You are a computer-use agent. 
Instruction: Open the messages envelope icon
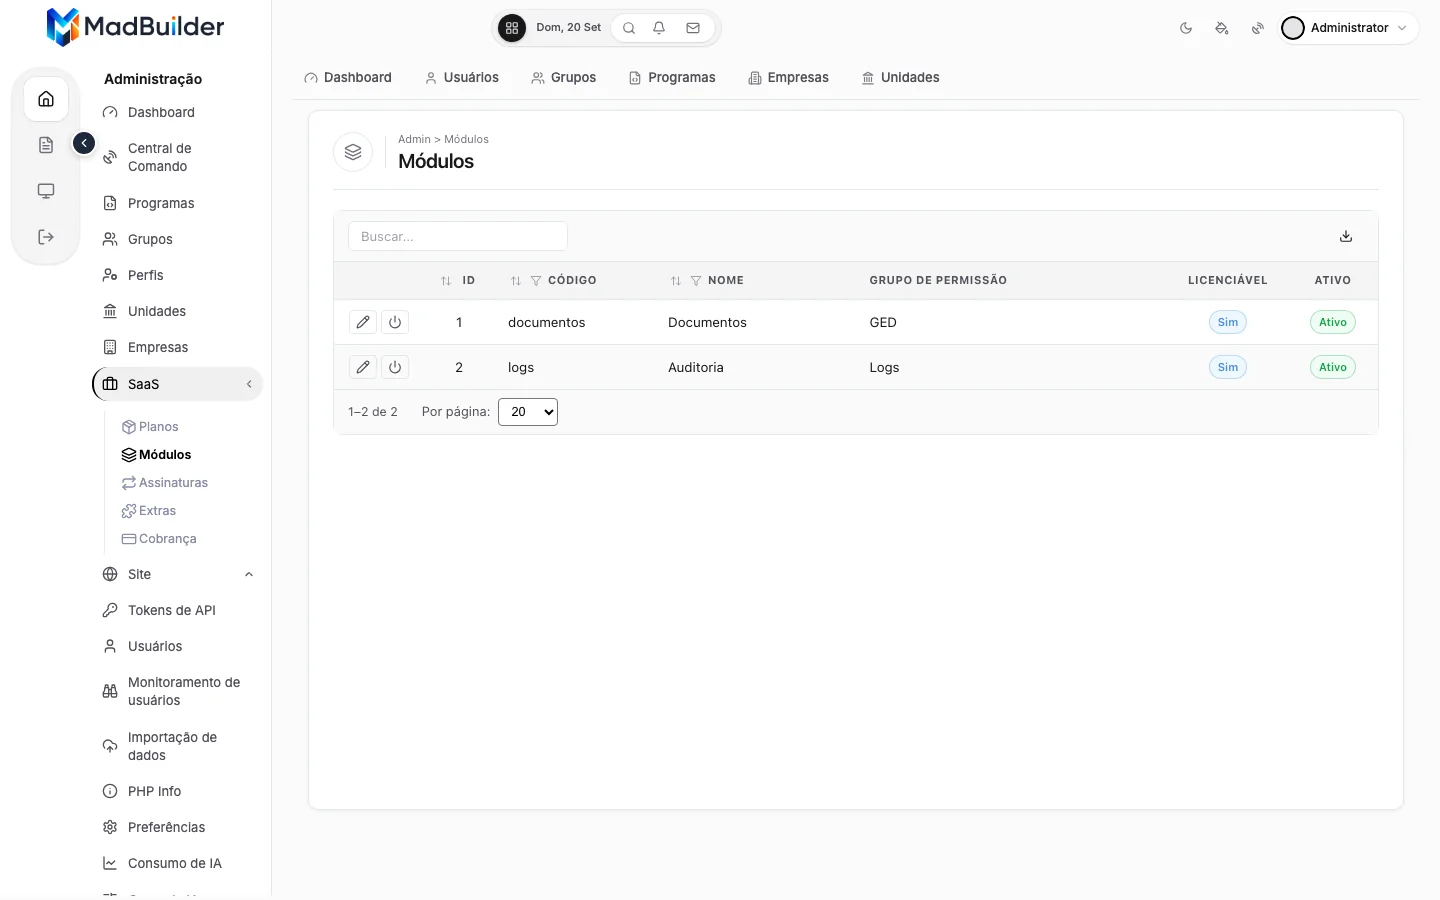(693, 28)
